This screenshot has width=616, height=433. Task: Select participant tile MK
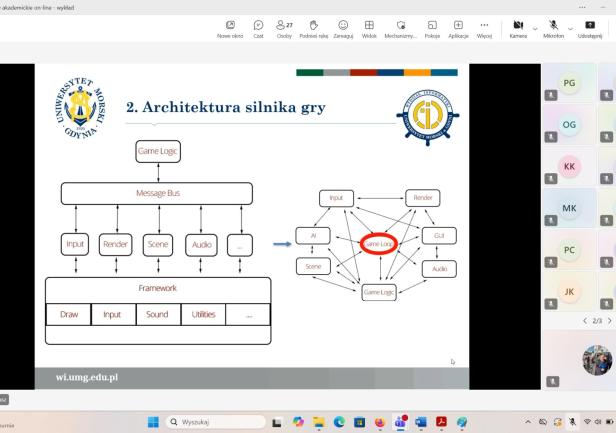coord(569,208)
